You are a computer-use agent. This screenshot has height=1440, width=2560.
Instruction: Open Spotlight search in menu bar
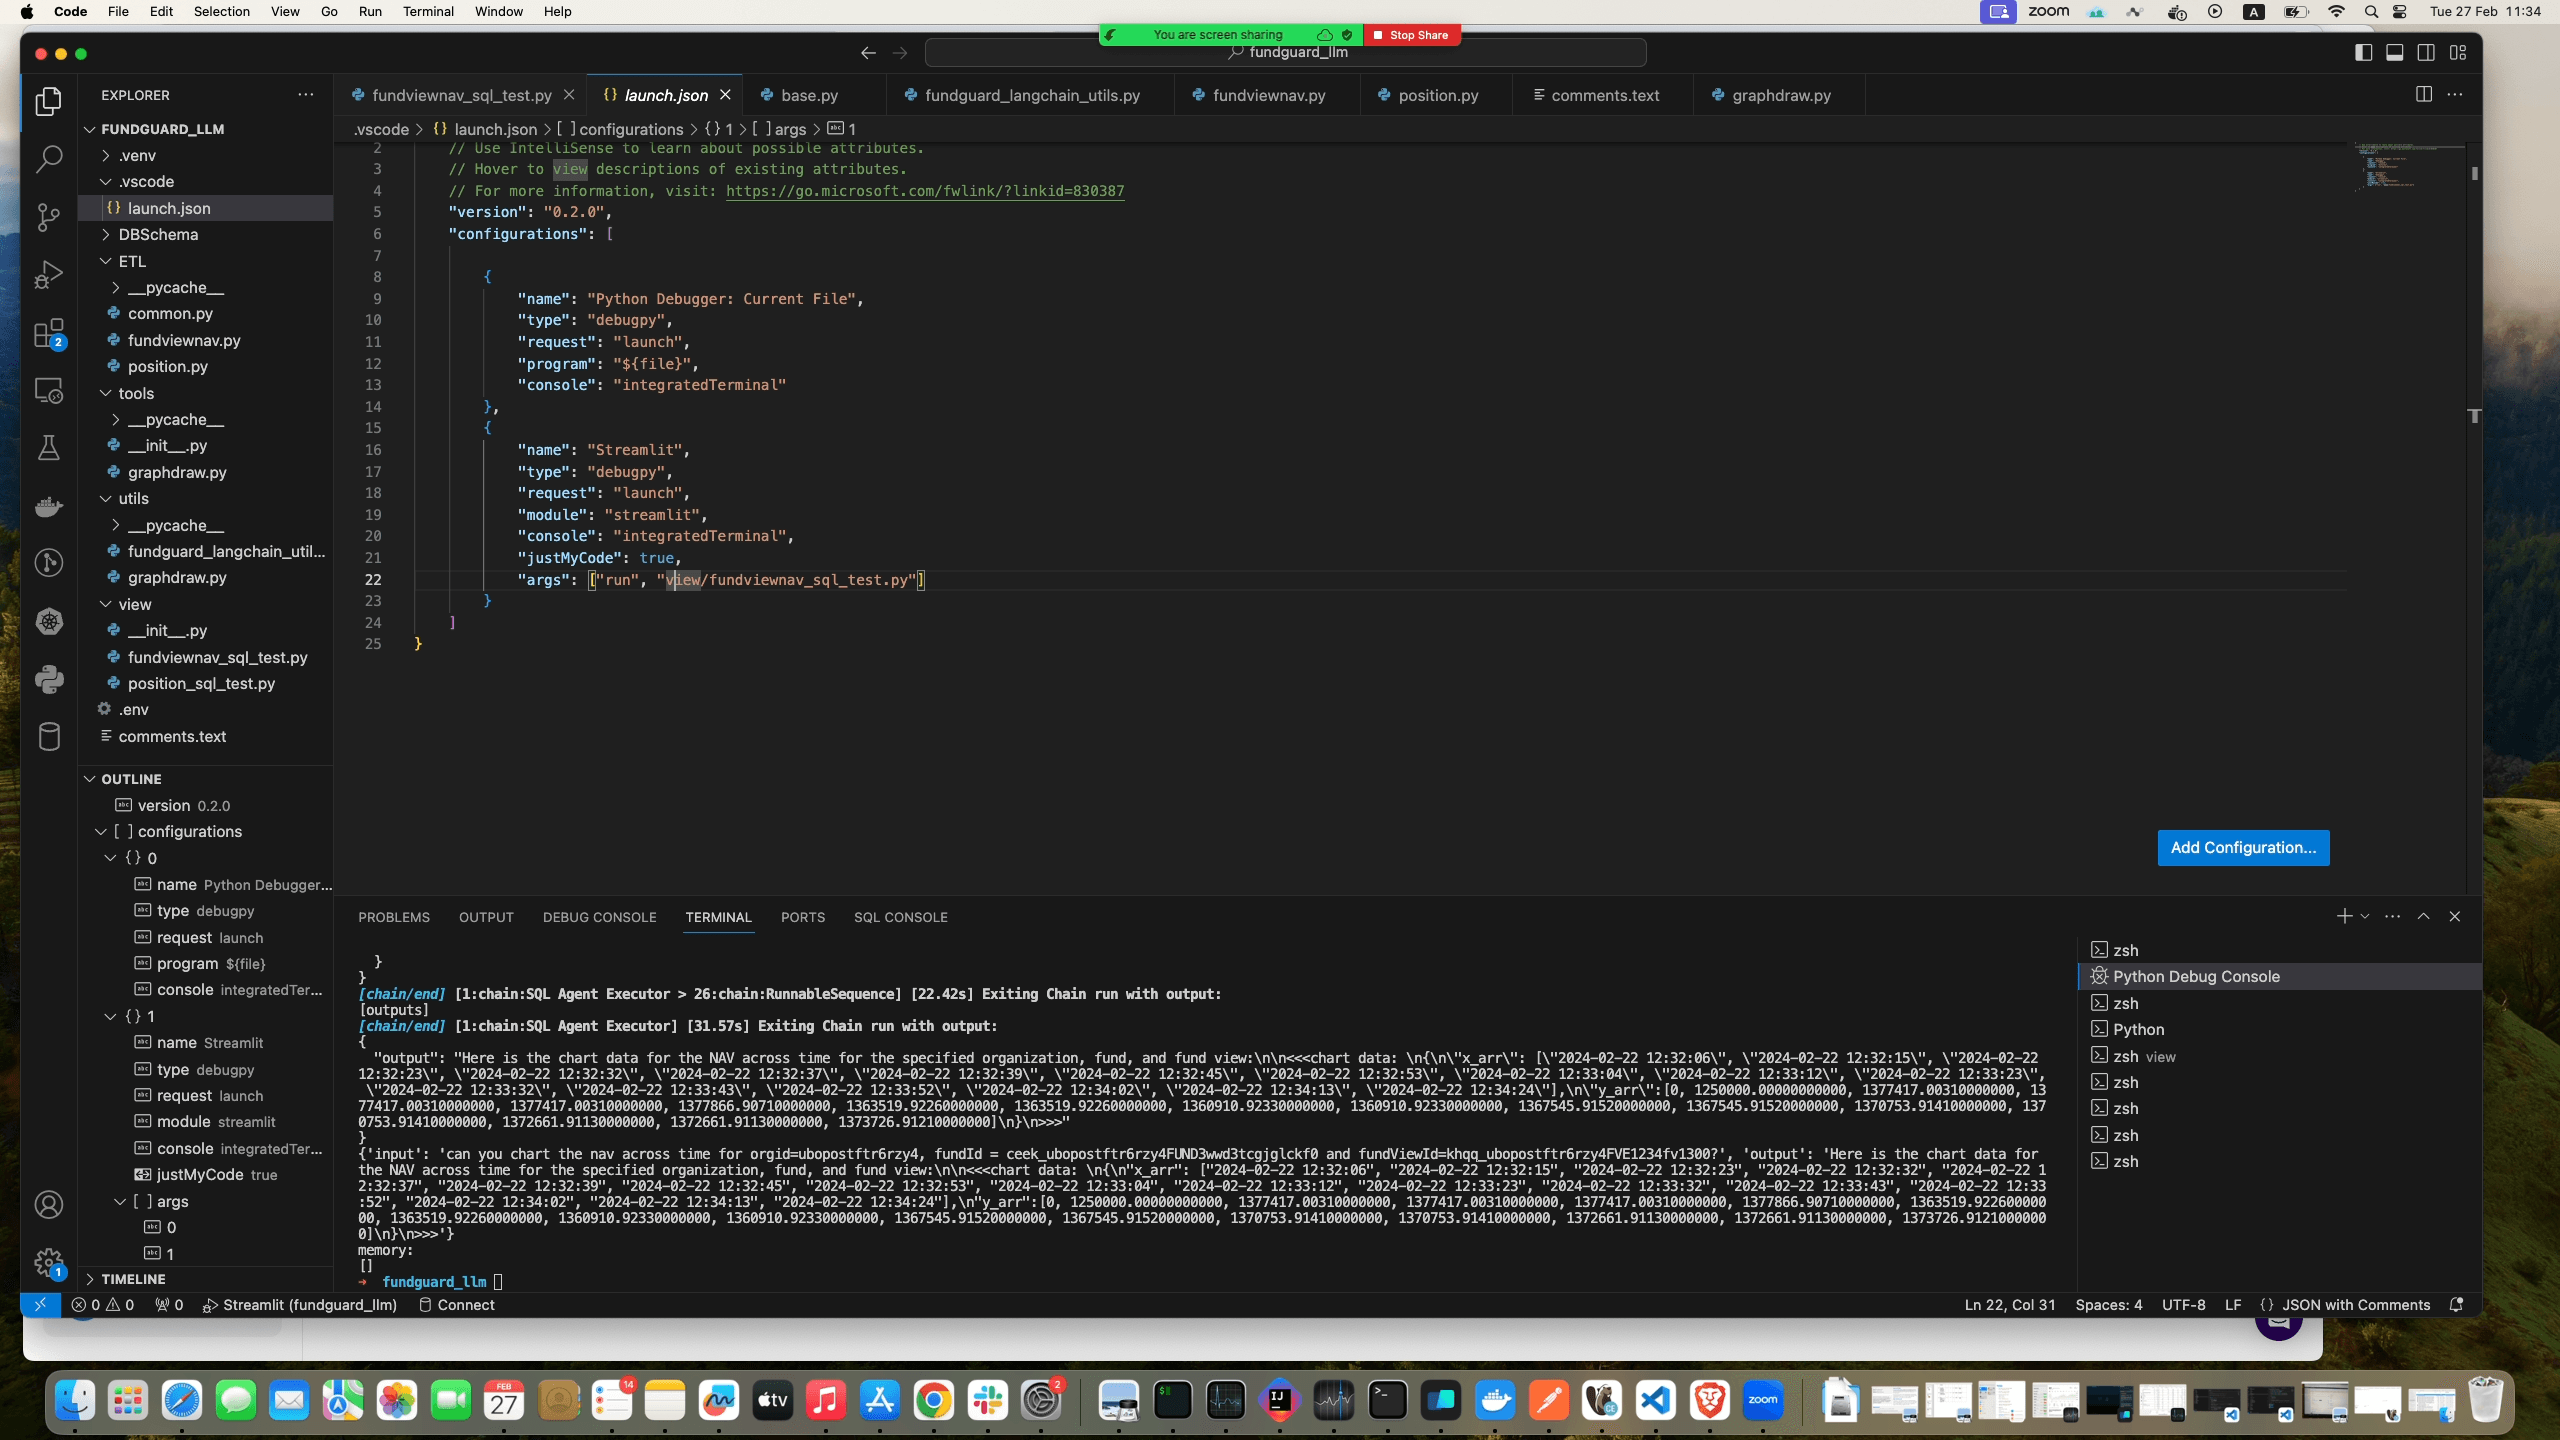2371,12
